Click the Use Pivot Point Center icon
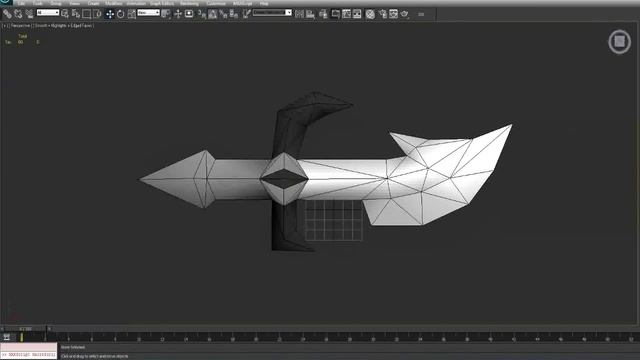Screen dimensions: 640x360 coord(166,14)
